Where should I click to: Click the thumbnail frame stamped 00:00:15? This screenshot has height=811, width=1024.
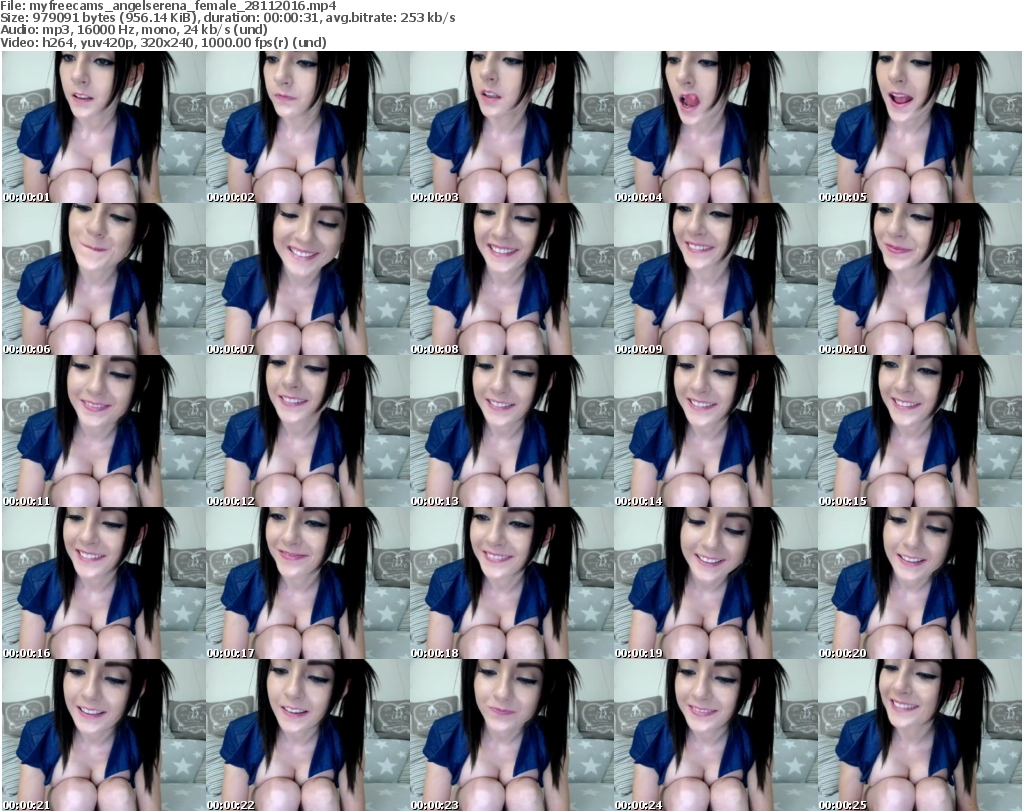[920, 431]
